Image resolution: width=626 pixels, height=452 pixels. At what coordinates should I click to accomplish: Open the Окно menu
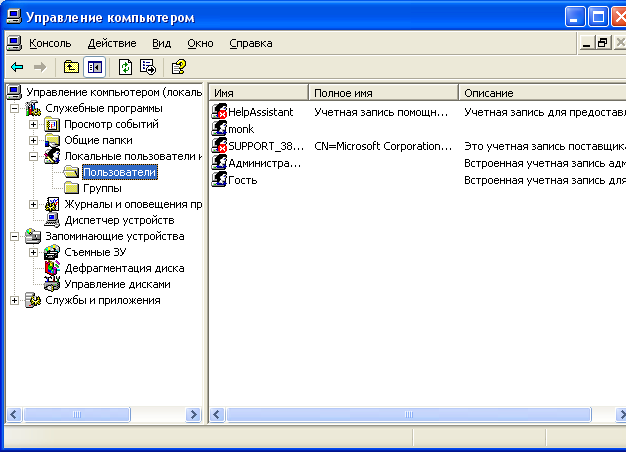(200, 43)
